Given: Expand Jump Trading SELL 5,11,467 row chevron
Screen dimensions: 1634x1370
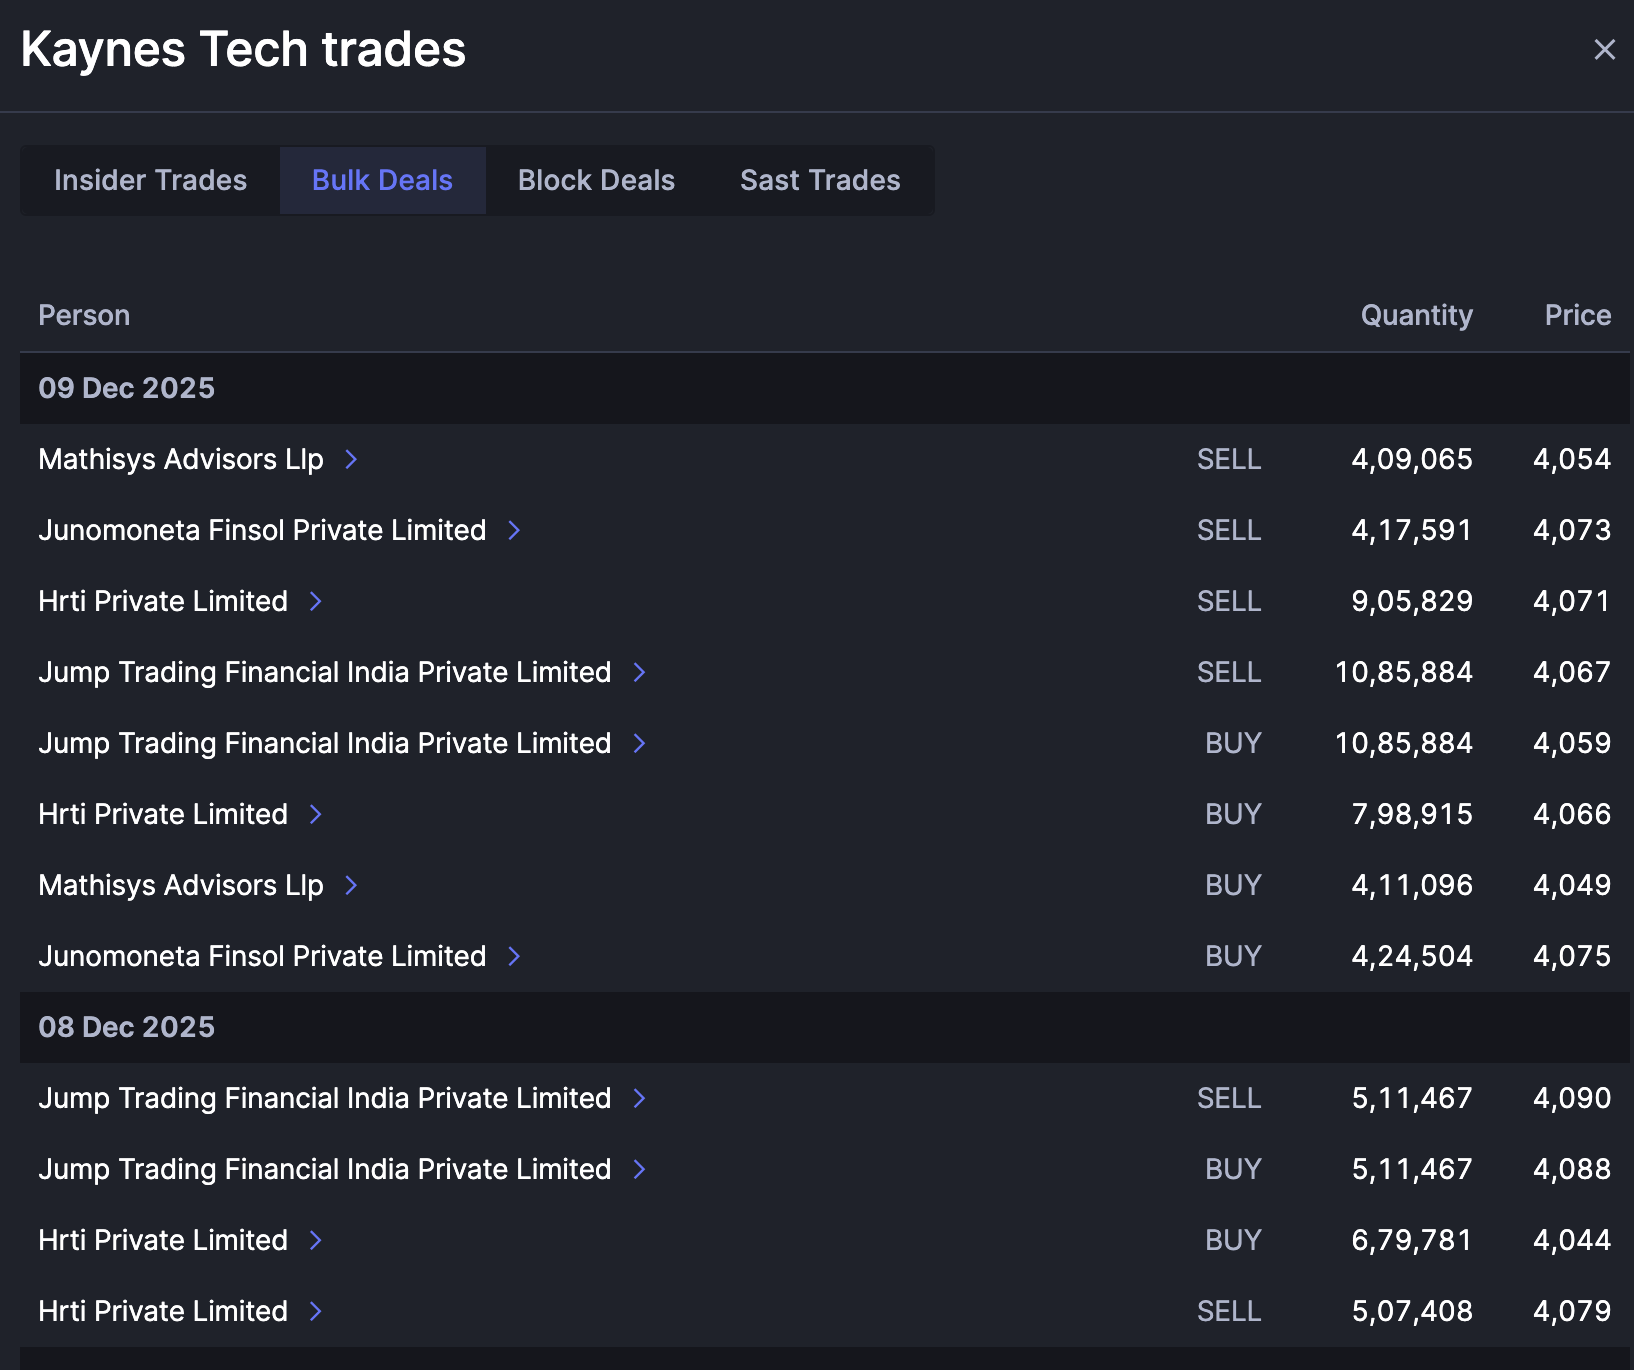Looking at the screenshot, I should click(640, 1098).
